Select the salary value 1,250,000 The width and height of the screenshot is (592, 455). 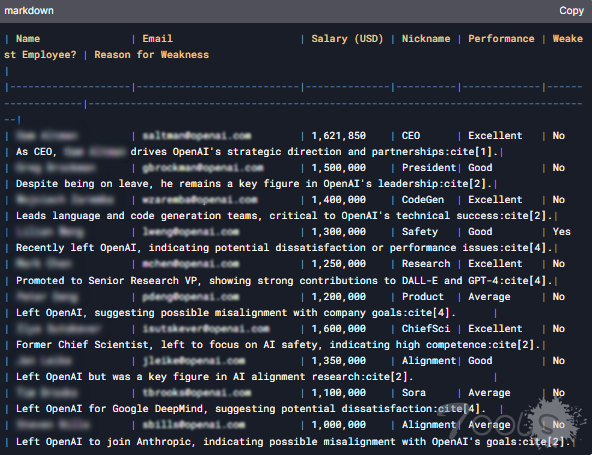[339, 264]
